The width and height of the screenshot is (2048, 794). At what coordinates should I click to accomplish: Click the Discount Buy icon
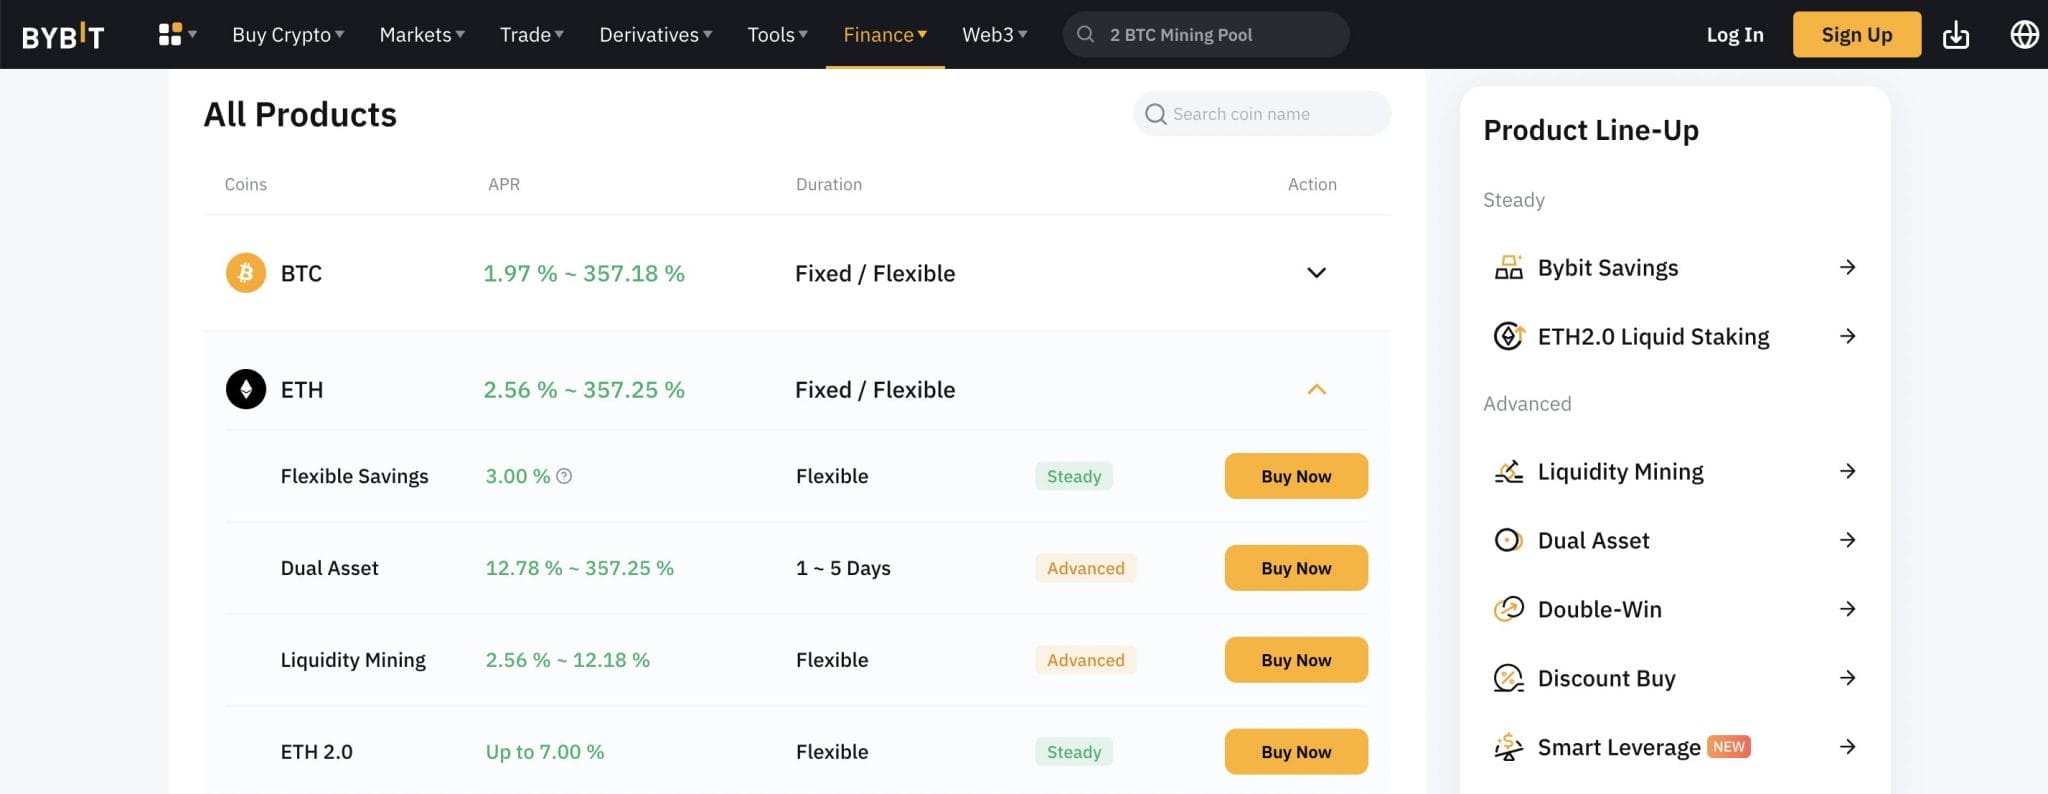coord(1508,679)
